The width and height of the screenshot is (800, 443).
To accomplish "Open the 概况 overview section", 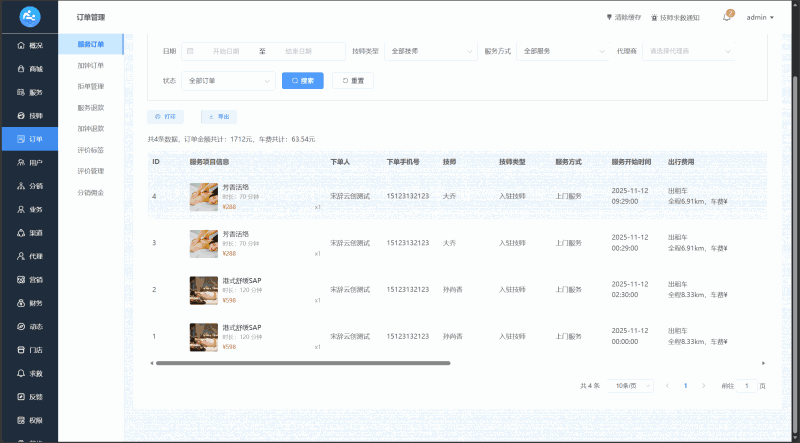I will [x=30, y=45].
